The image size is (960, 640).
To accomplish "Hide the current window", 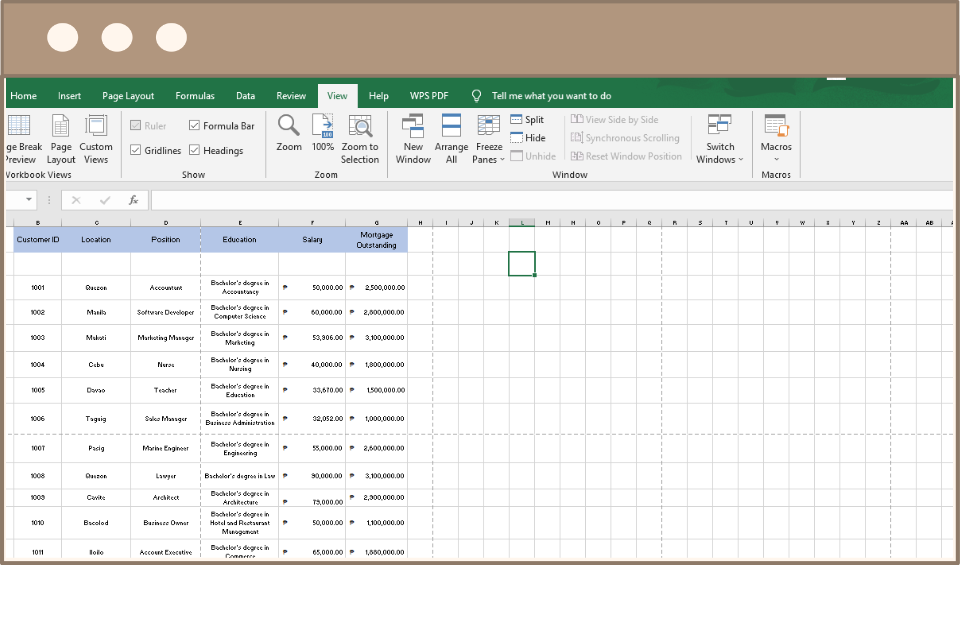I will point(528,138).
